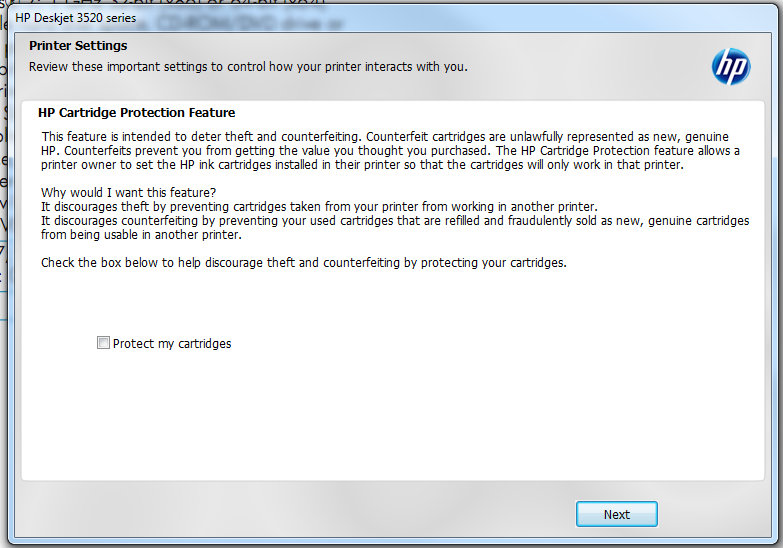The width and height of the screenshot is (783, 548).
Task: Click the HP logo icon
Action: point(730,67)
